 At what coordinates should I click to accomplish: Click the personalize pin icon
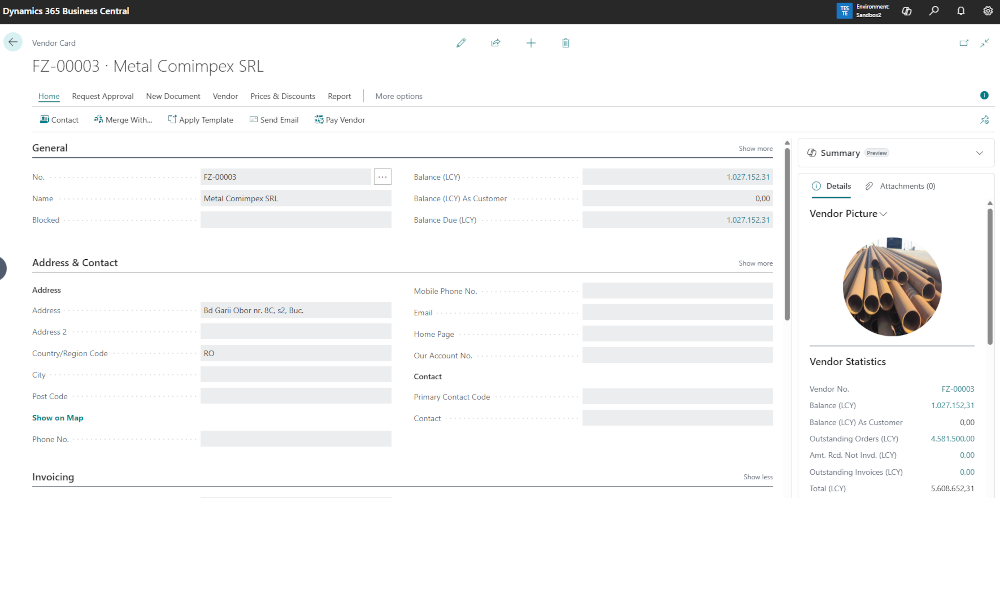[x=985, y=120]
